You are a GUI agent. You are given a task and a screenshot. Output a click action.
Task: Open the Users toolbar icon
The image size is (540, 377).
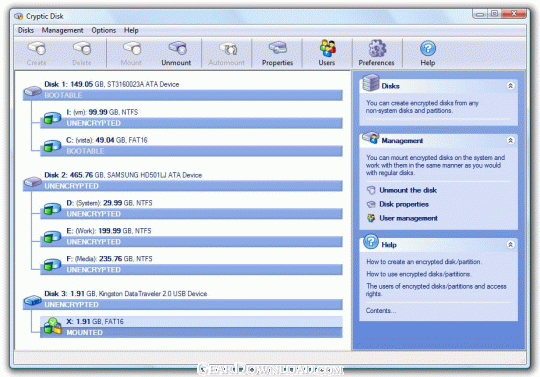[327, 48]
